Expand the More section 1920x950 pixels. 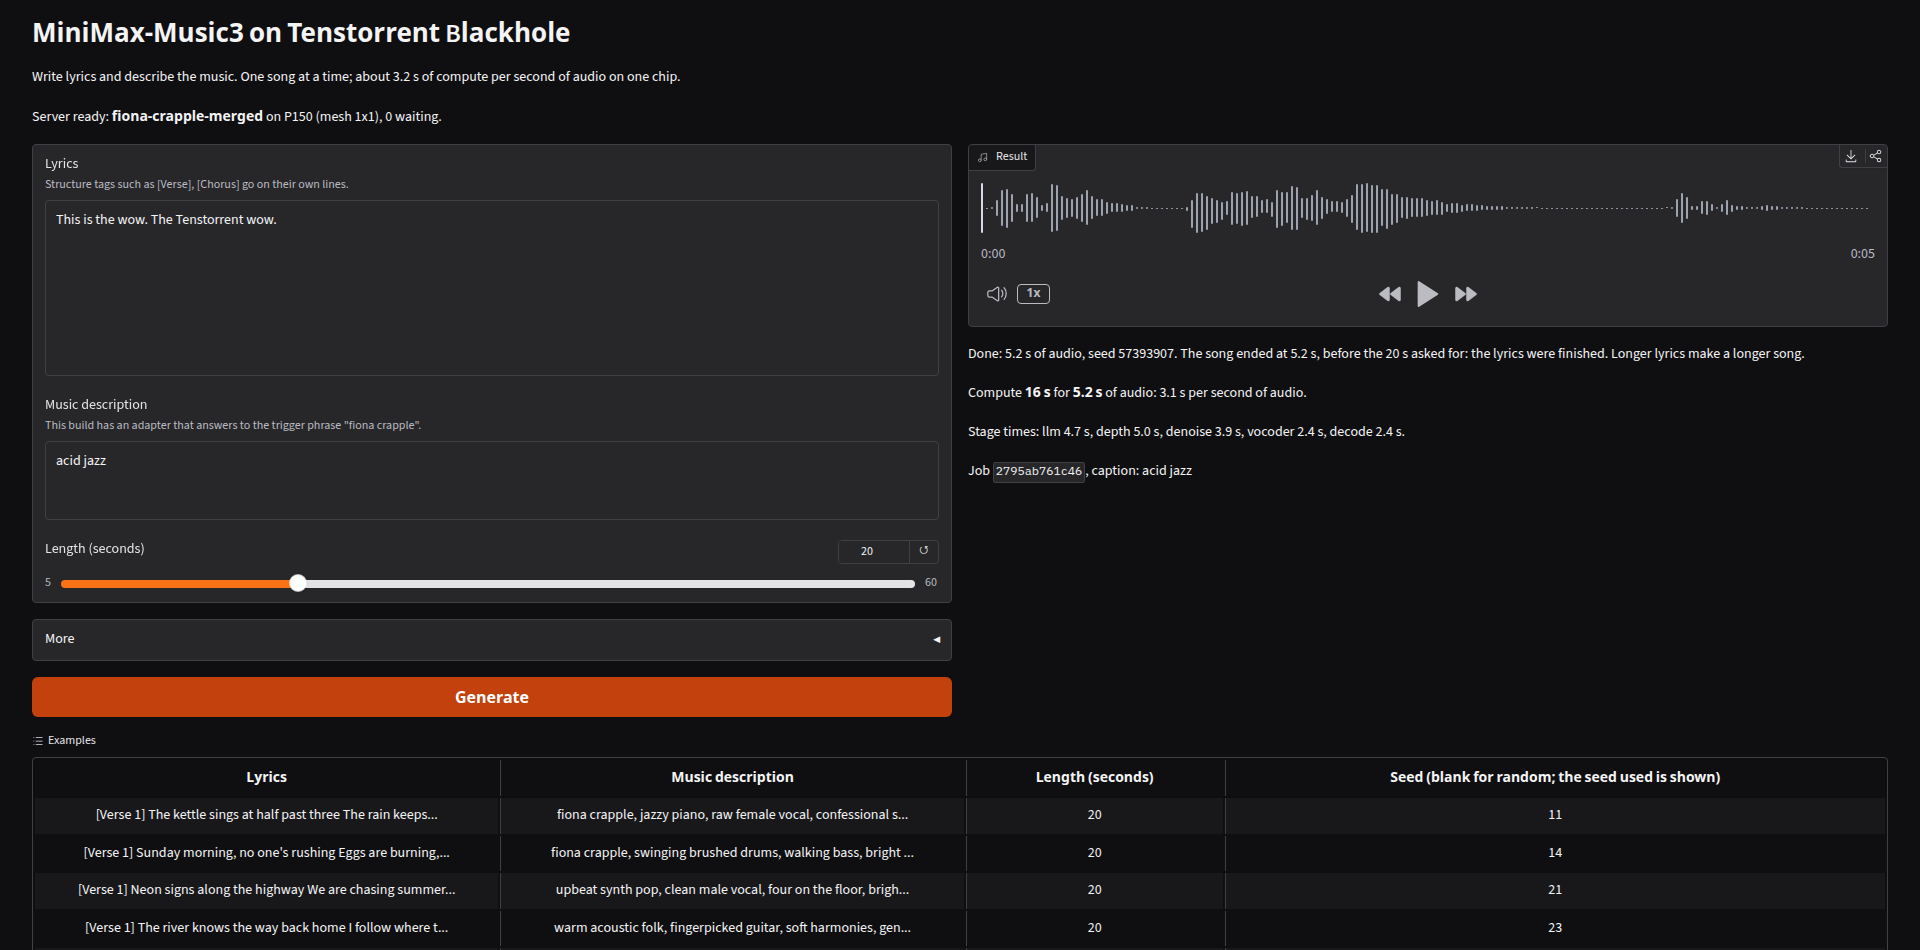492,639
